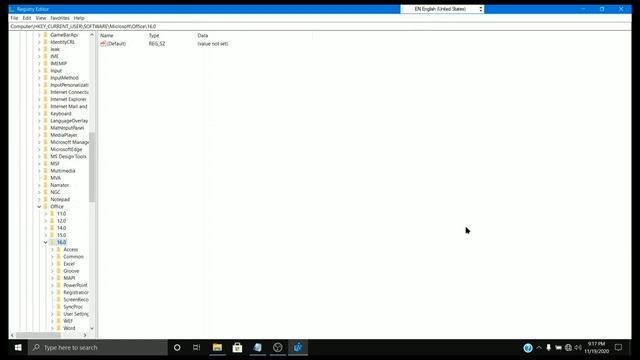Select the Notepad folder icon
The height and width of the screenshot is (360, 640).
(x=46, y=199)
